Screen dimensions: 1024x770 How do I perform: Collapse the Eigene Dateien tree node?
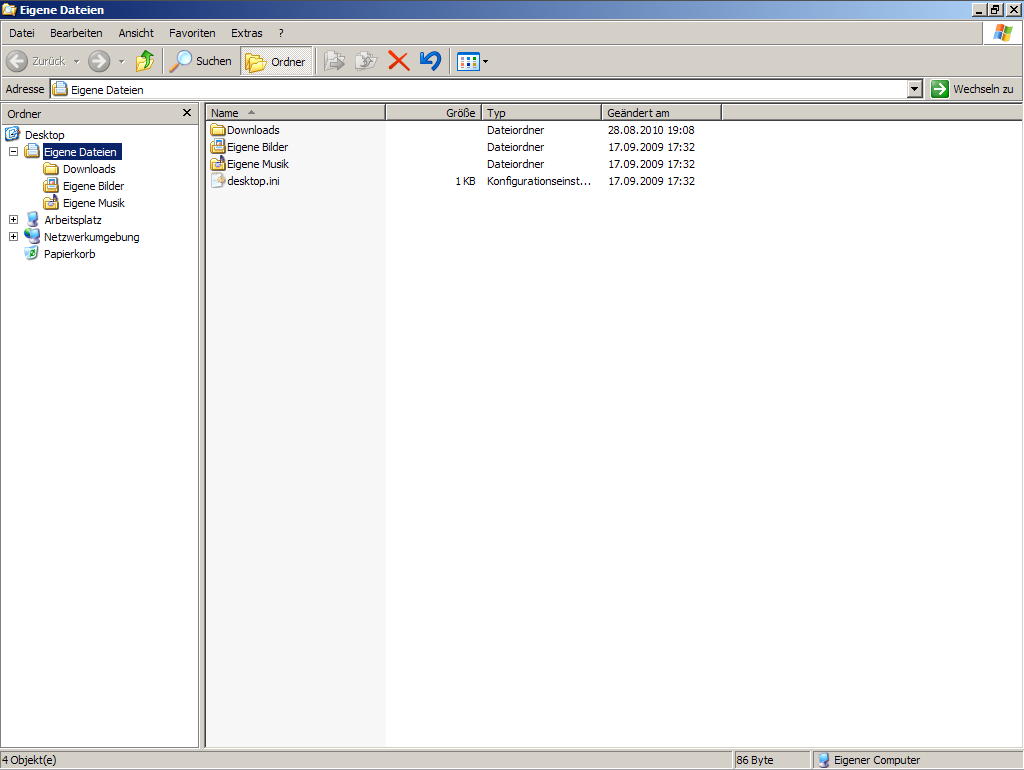click(x=13, y=152)
